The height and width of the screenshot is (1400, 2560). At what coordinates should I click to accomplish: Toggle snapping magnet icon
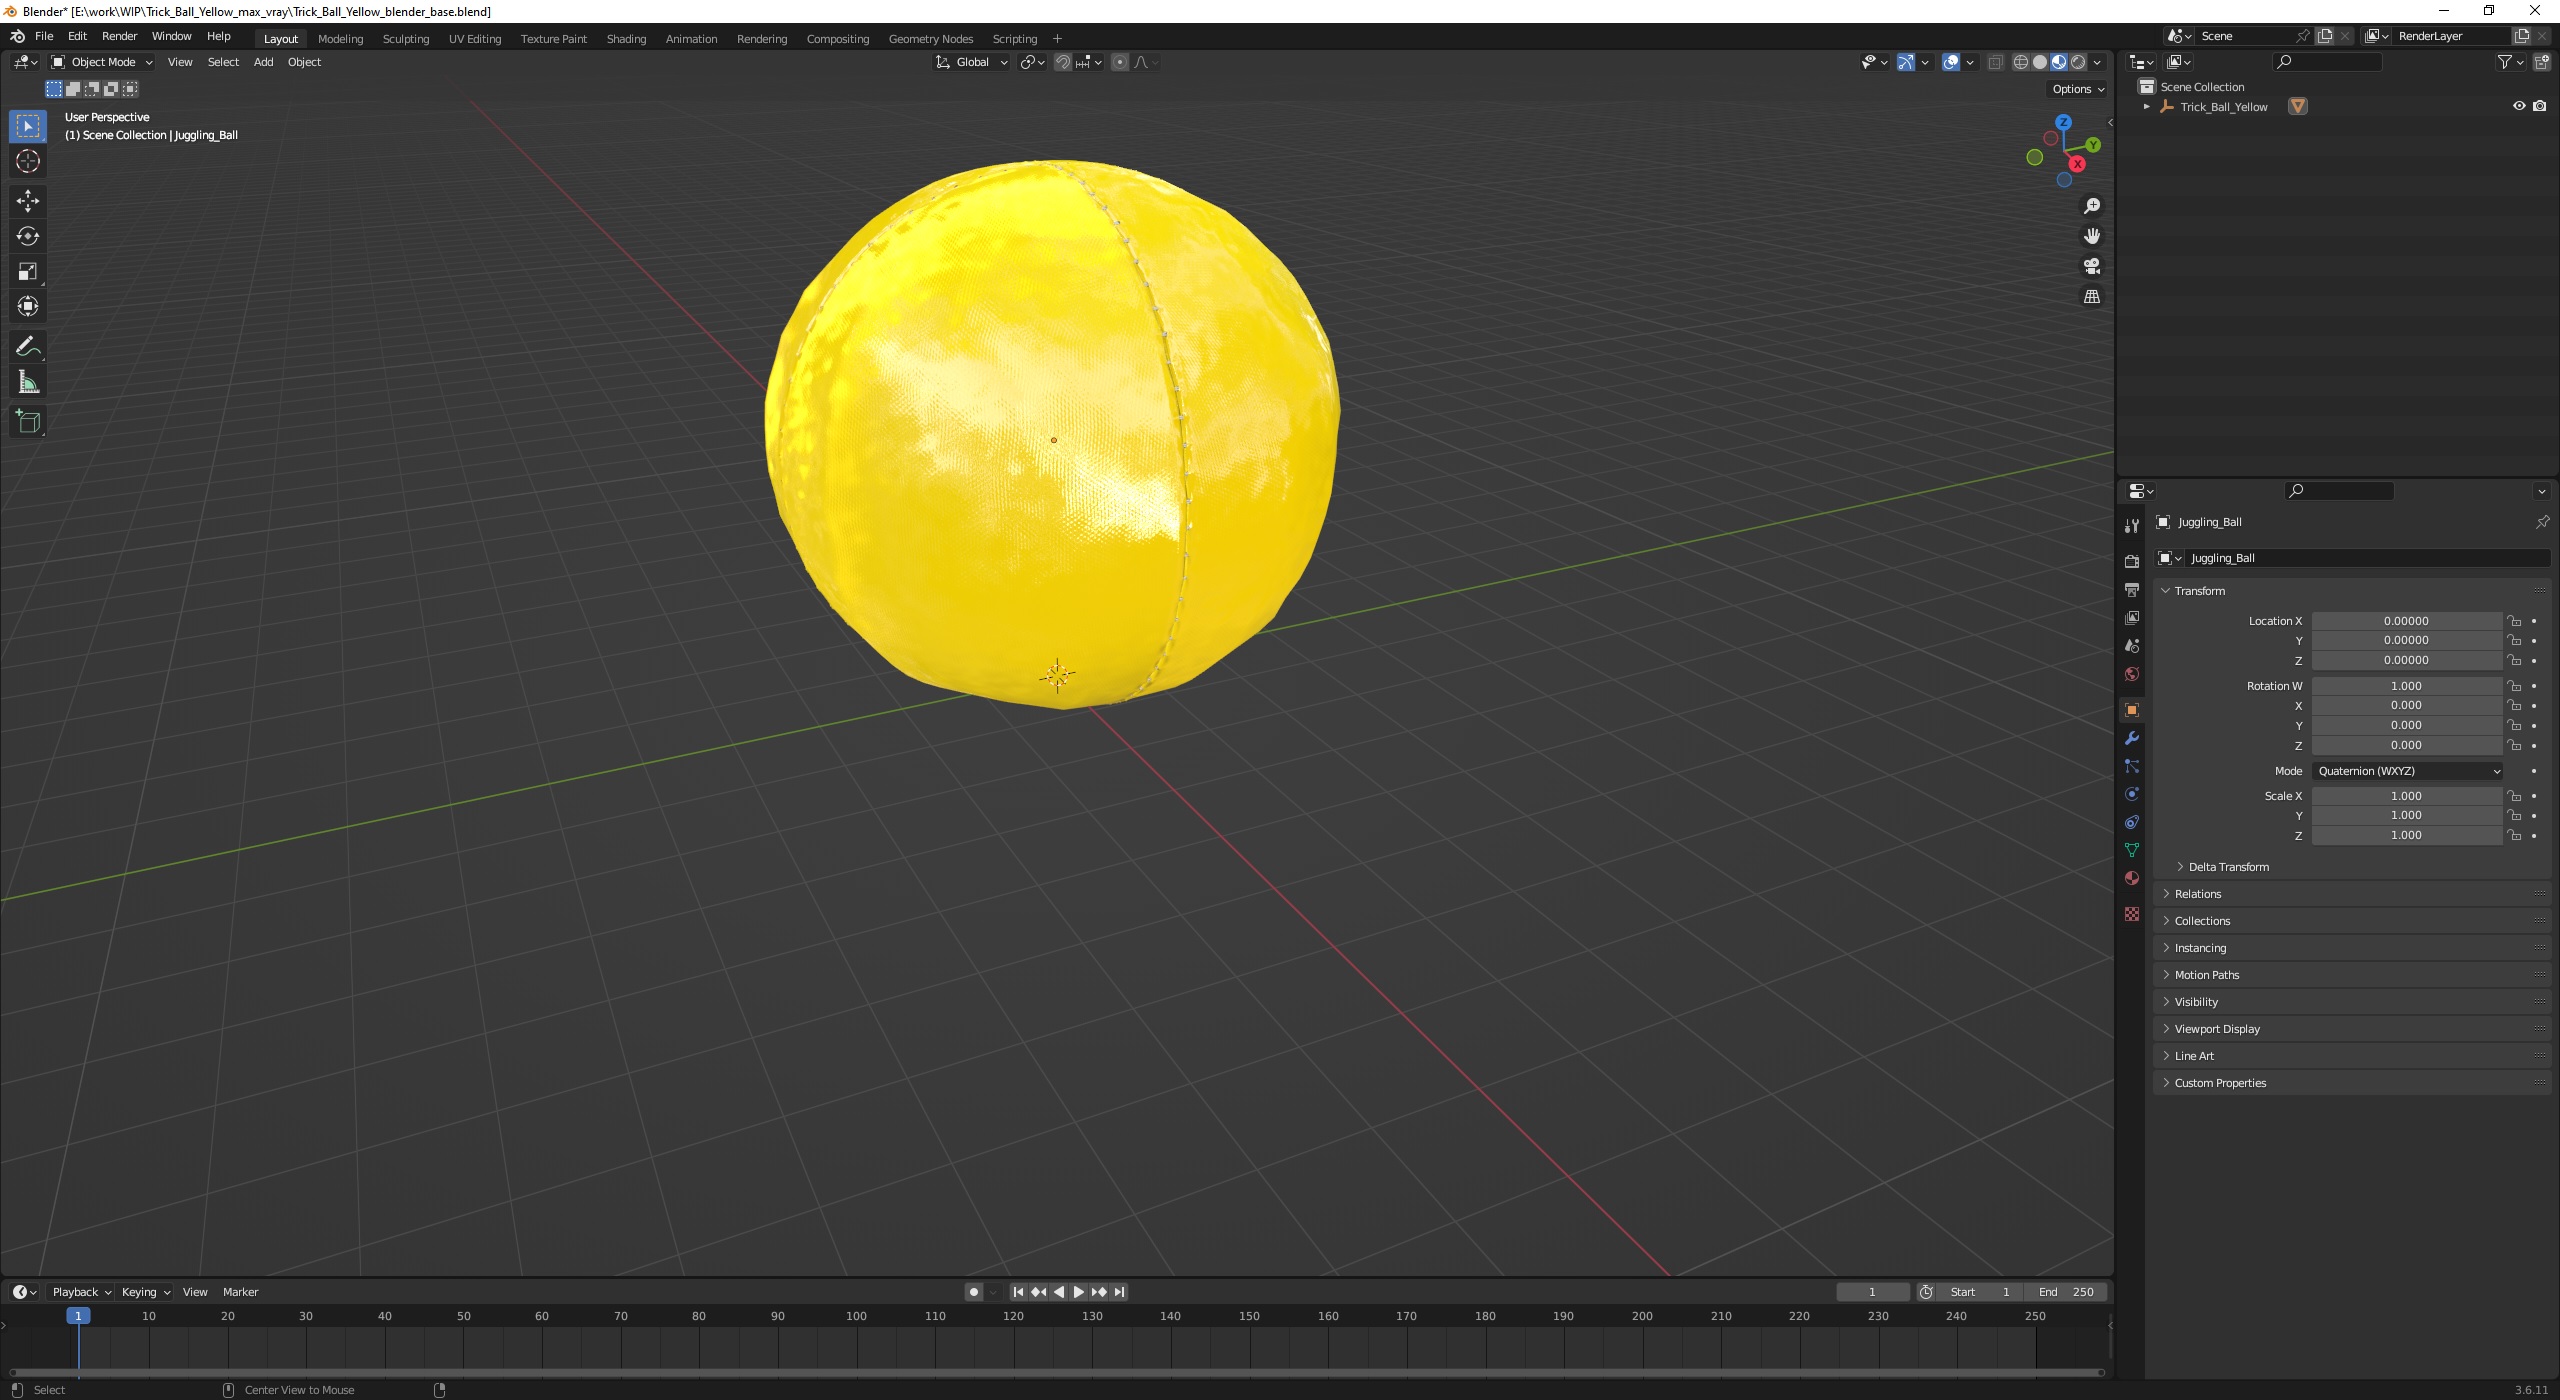tap(1063, 62)
